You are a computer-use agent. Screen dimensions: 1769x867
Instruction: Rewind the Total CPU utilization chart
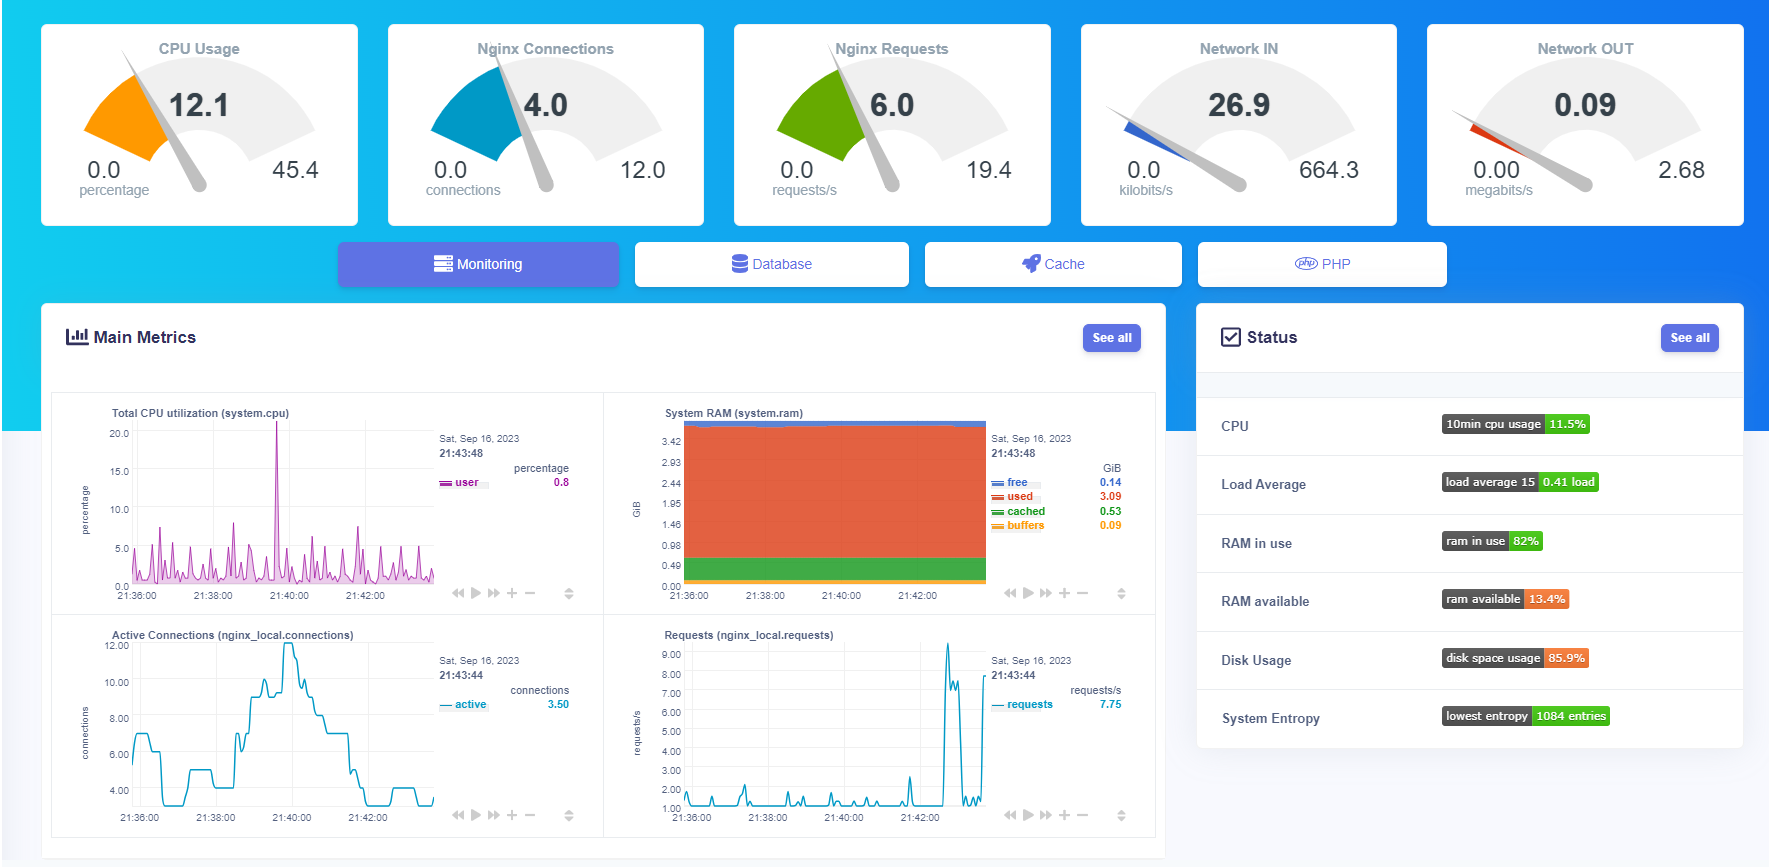click(x=458, y=593)
